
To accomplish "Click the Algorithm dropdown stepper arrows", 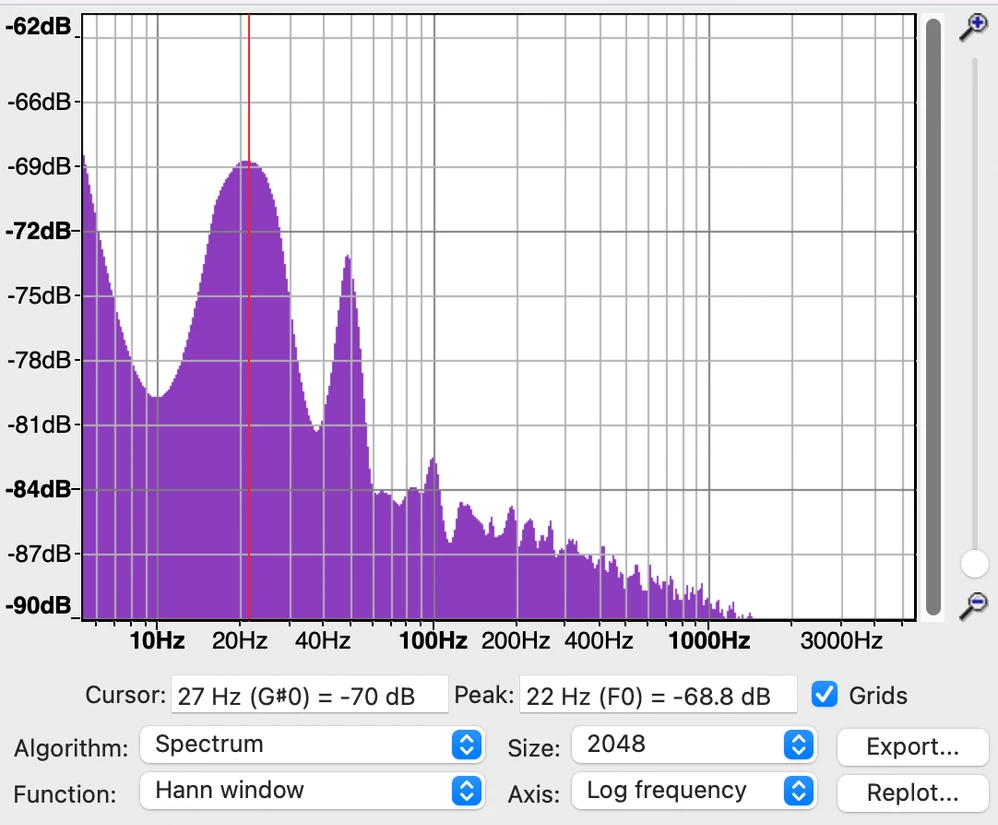I will click(467, 744).
